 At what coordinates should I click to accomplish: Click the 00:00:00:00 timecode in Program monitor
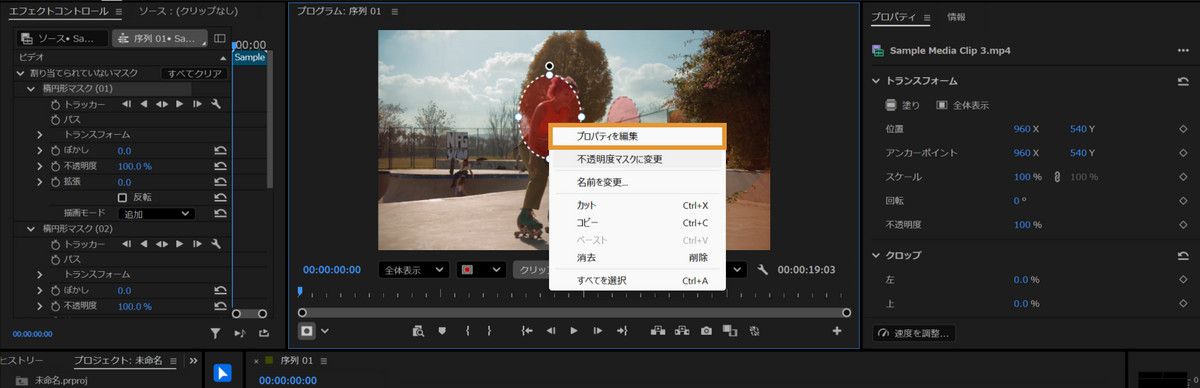coord(331,270)
